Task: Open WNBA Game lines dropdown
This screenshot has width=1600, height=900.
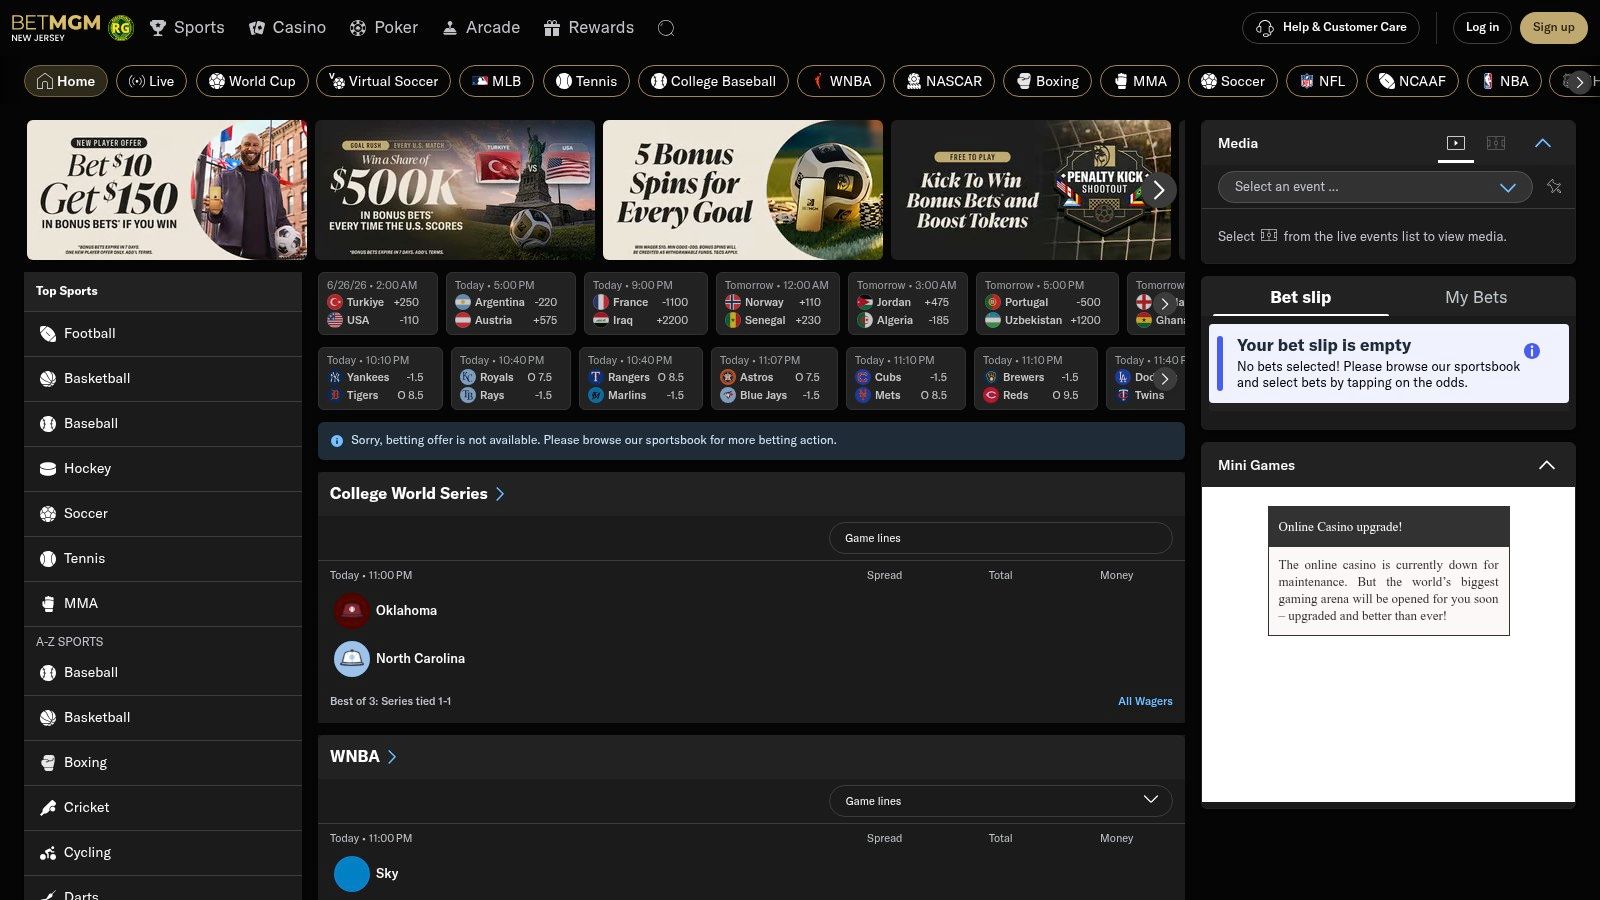Action: pos(1000,801)
